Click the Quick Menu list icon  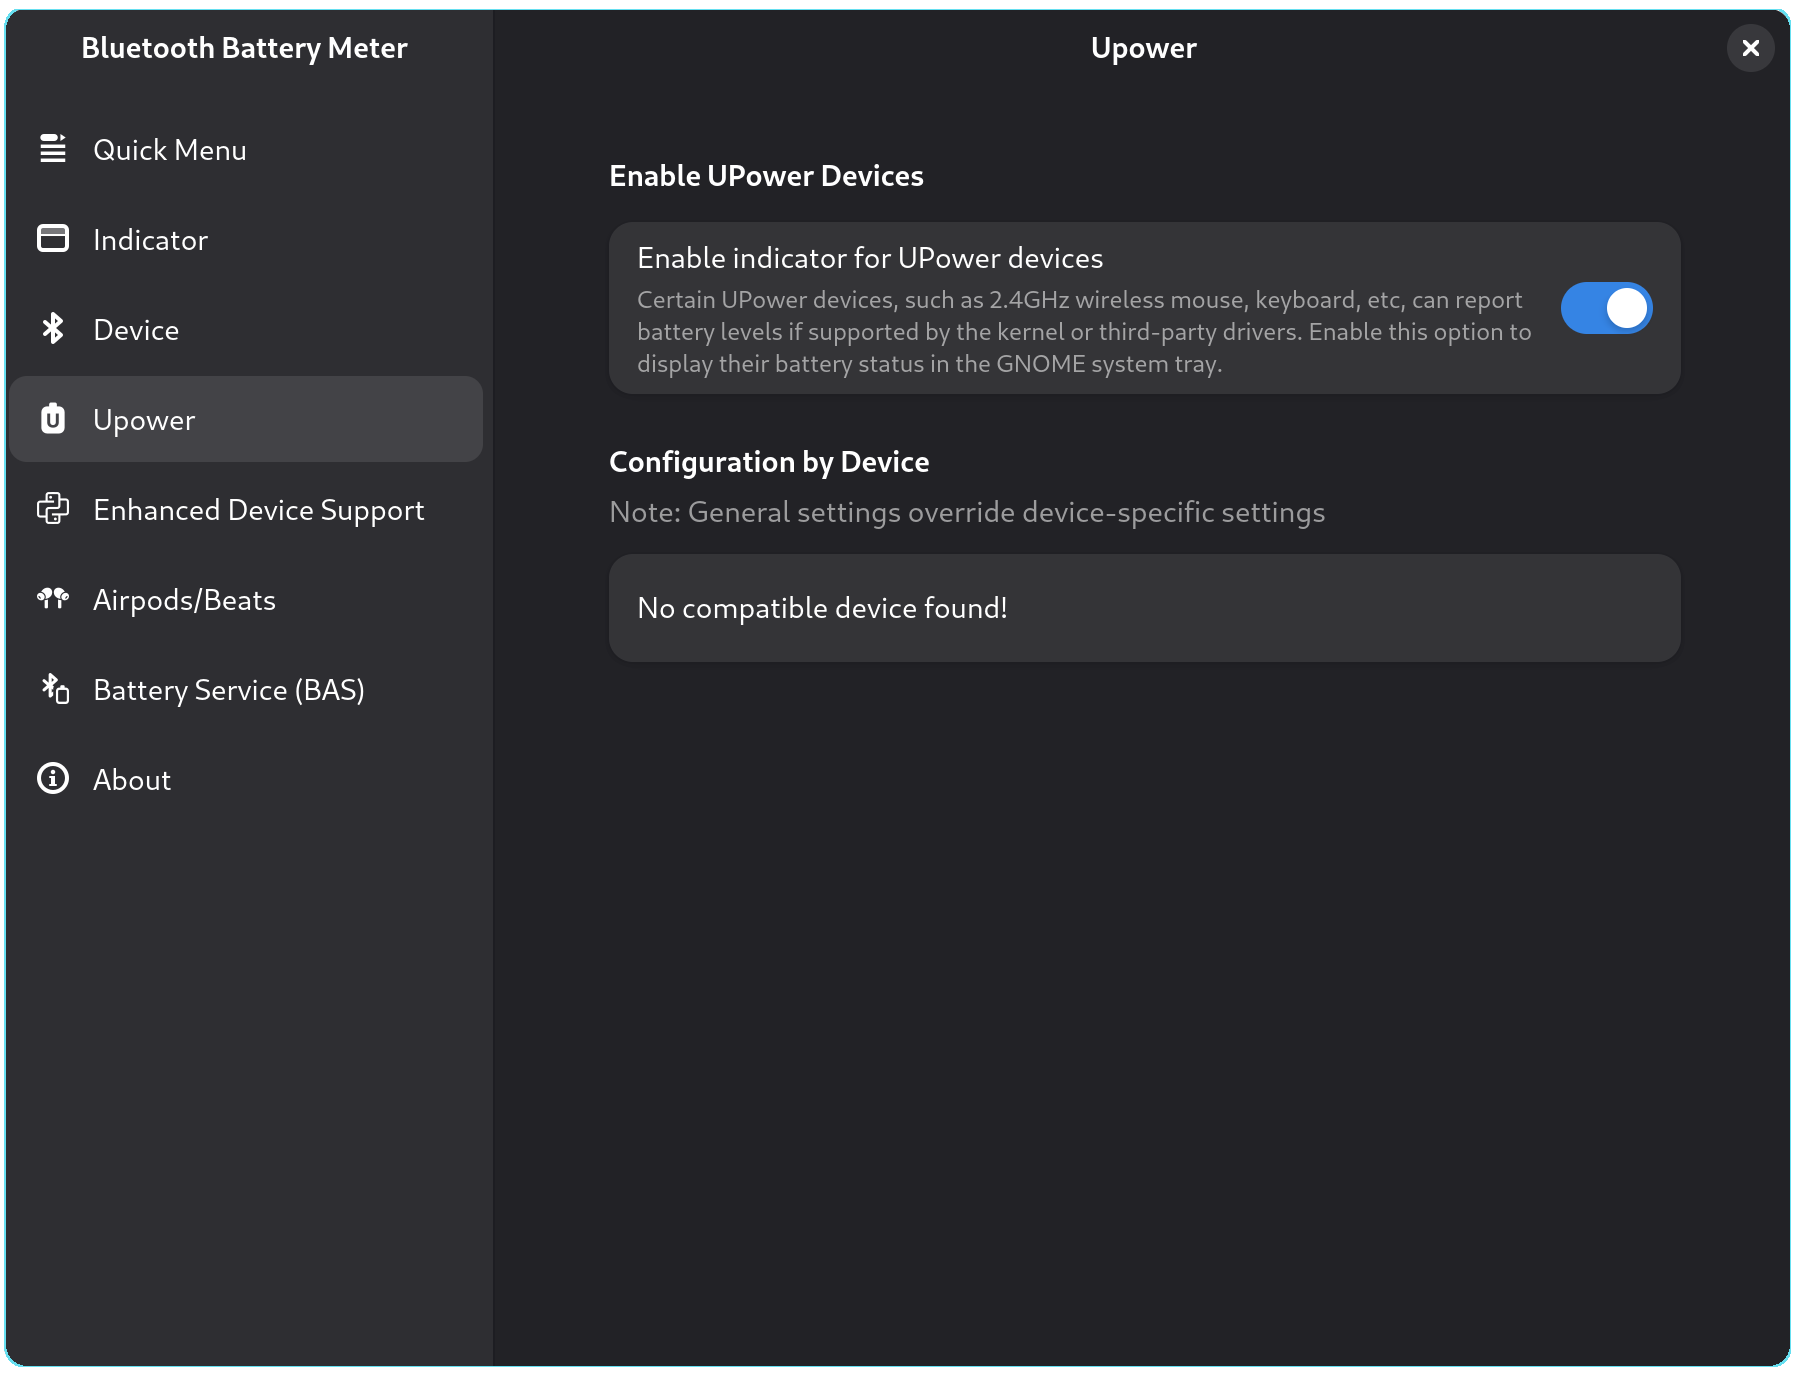53,149
